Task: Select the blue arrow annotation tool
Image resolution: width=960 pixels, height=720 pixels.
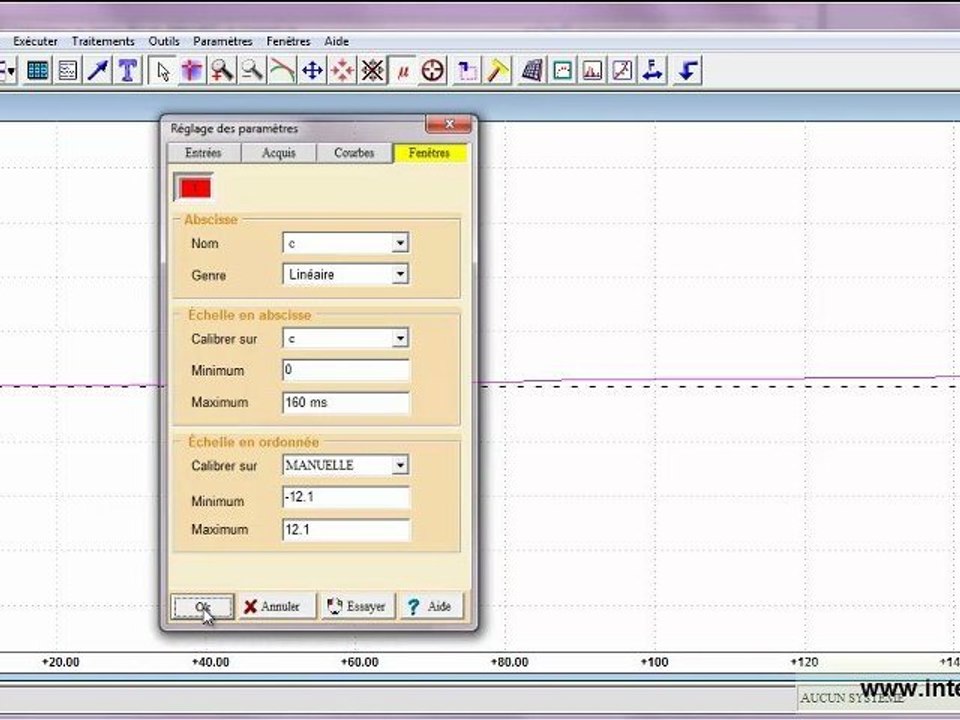Action: (x=98, y=70)
